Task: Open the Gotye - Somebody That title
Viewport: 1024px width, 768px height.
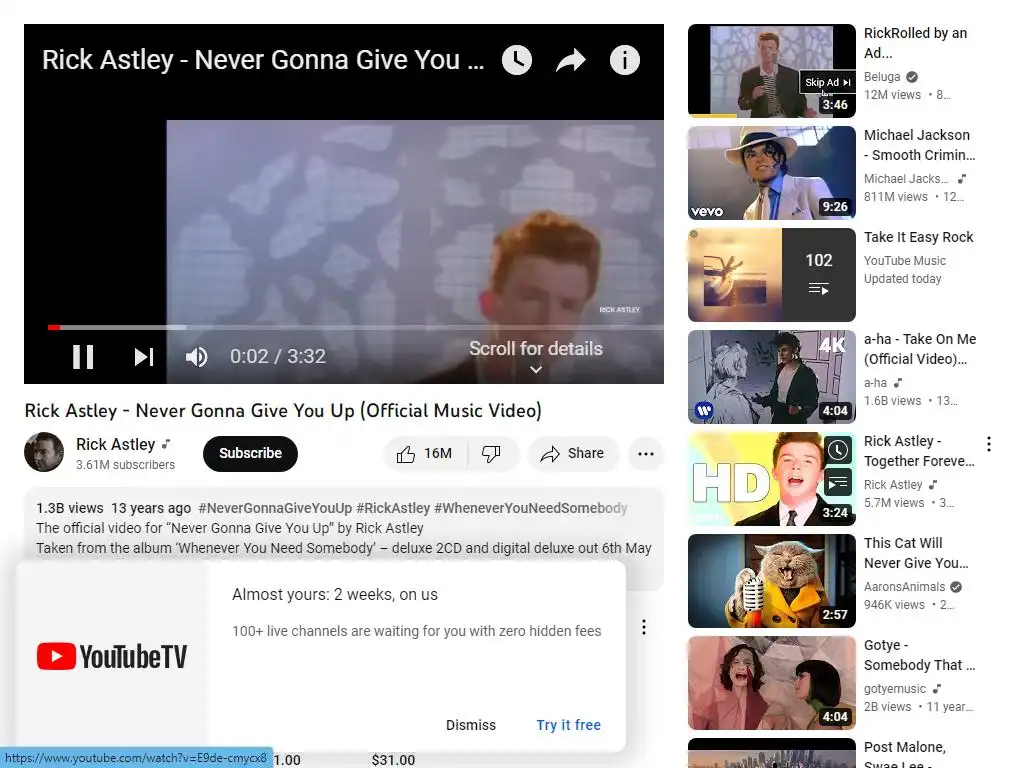Action: (x=920, y=655)
